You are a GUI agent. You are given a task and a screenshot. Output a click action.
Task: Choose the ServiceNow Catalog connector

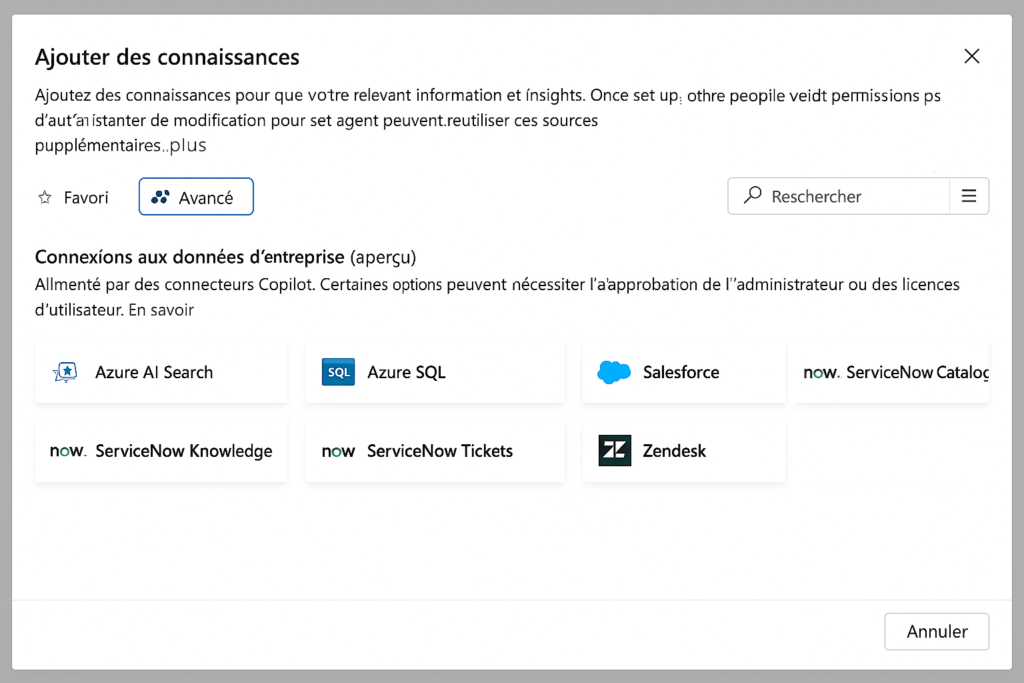coord(891,372)
